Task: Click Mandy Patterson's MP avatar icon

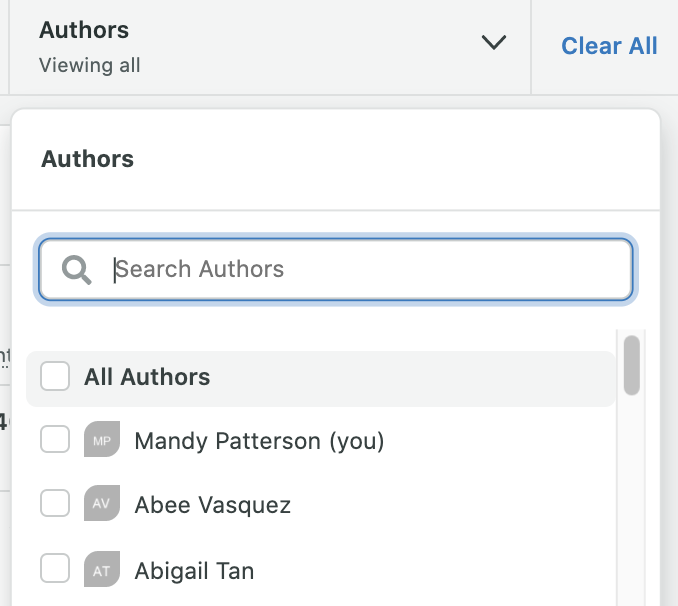Action: click(x=102, y=439)
